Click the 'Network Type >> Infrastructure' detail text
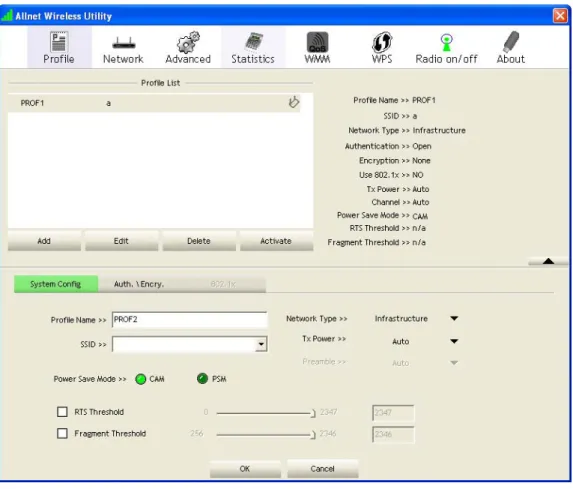 (407, 130)
